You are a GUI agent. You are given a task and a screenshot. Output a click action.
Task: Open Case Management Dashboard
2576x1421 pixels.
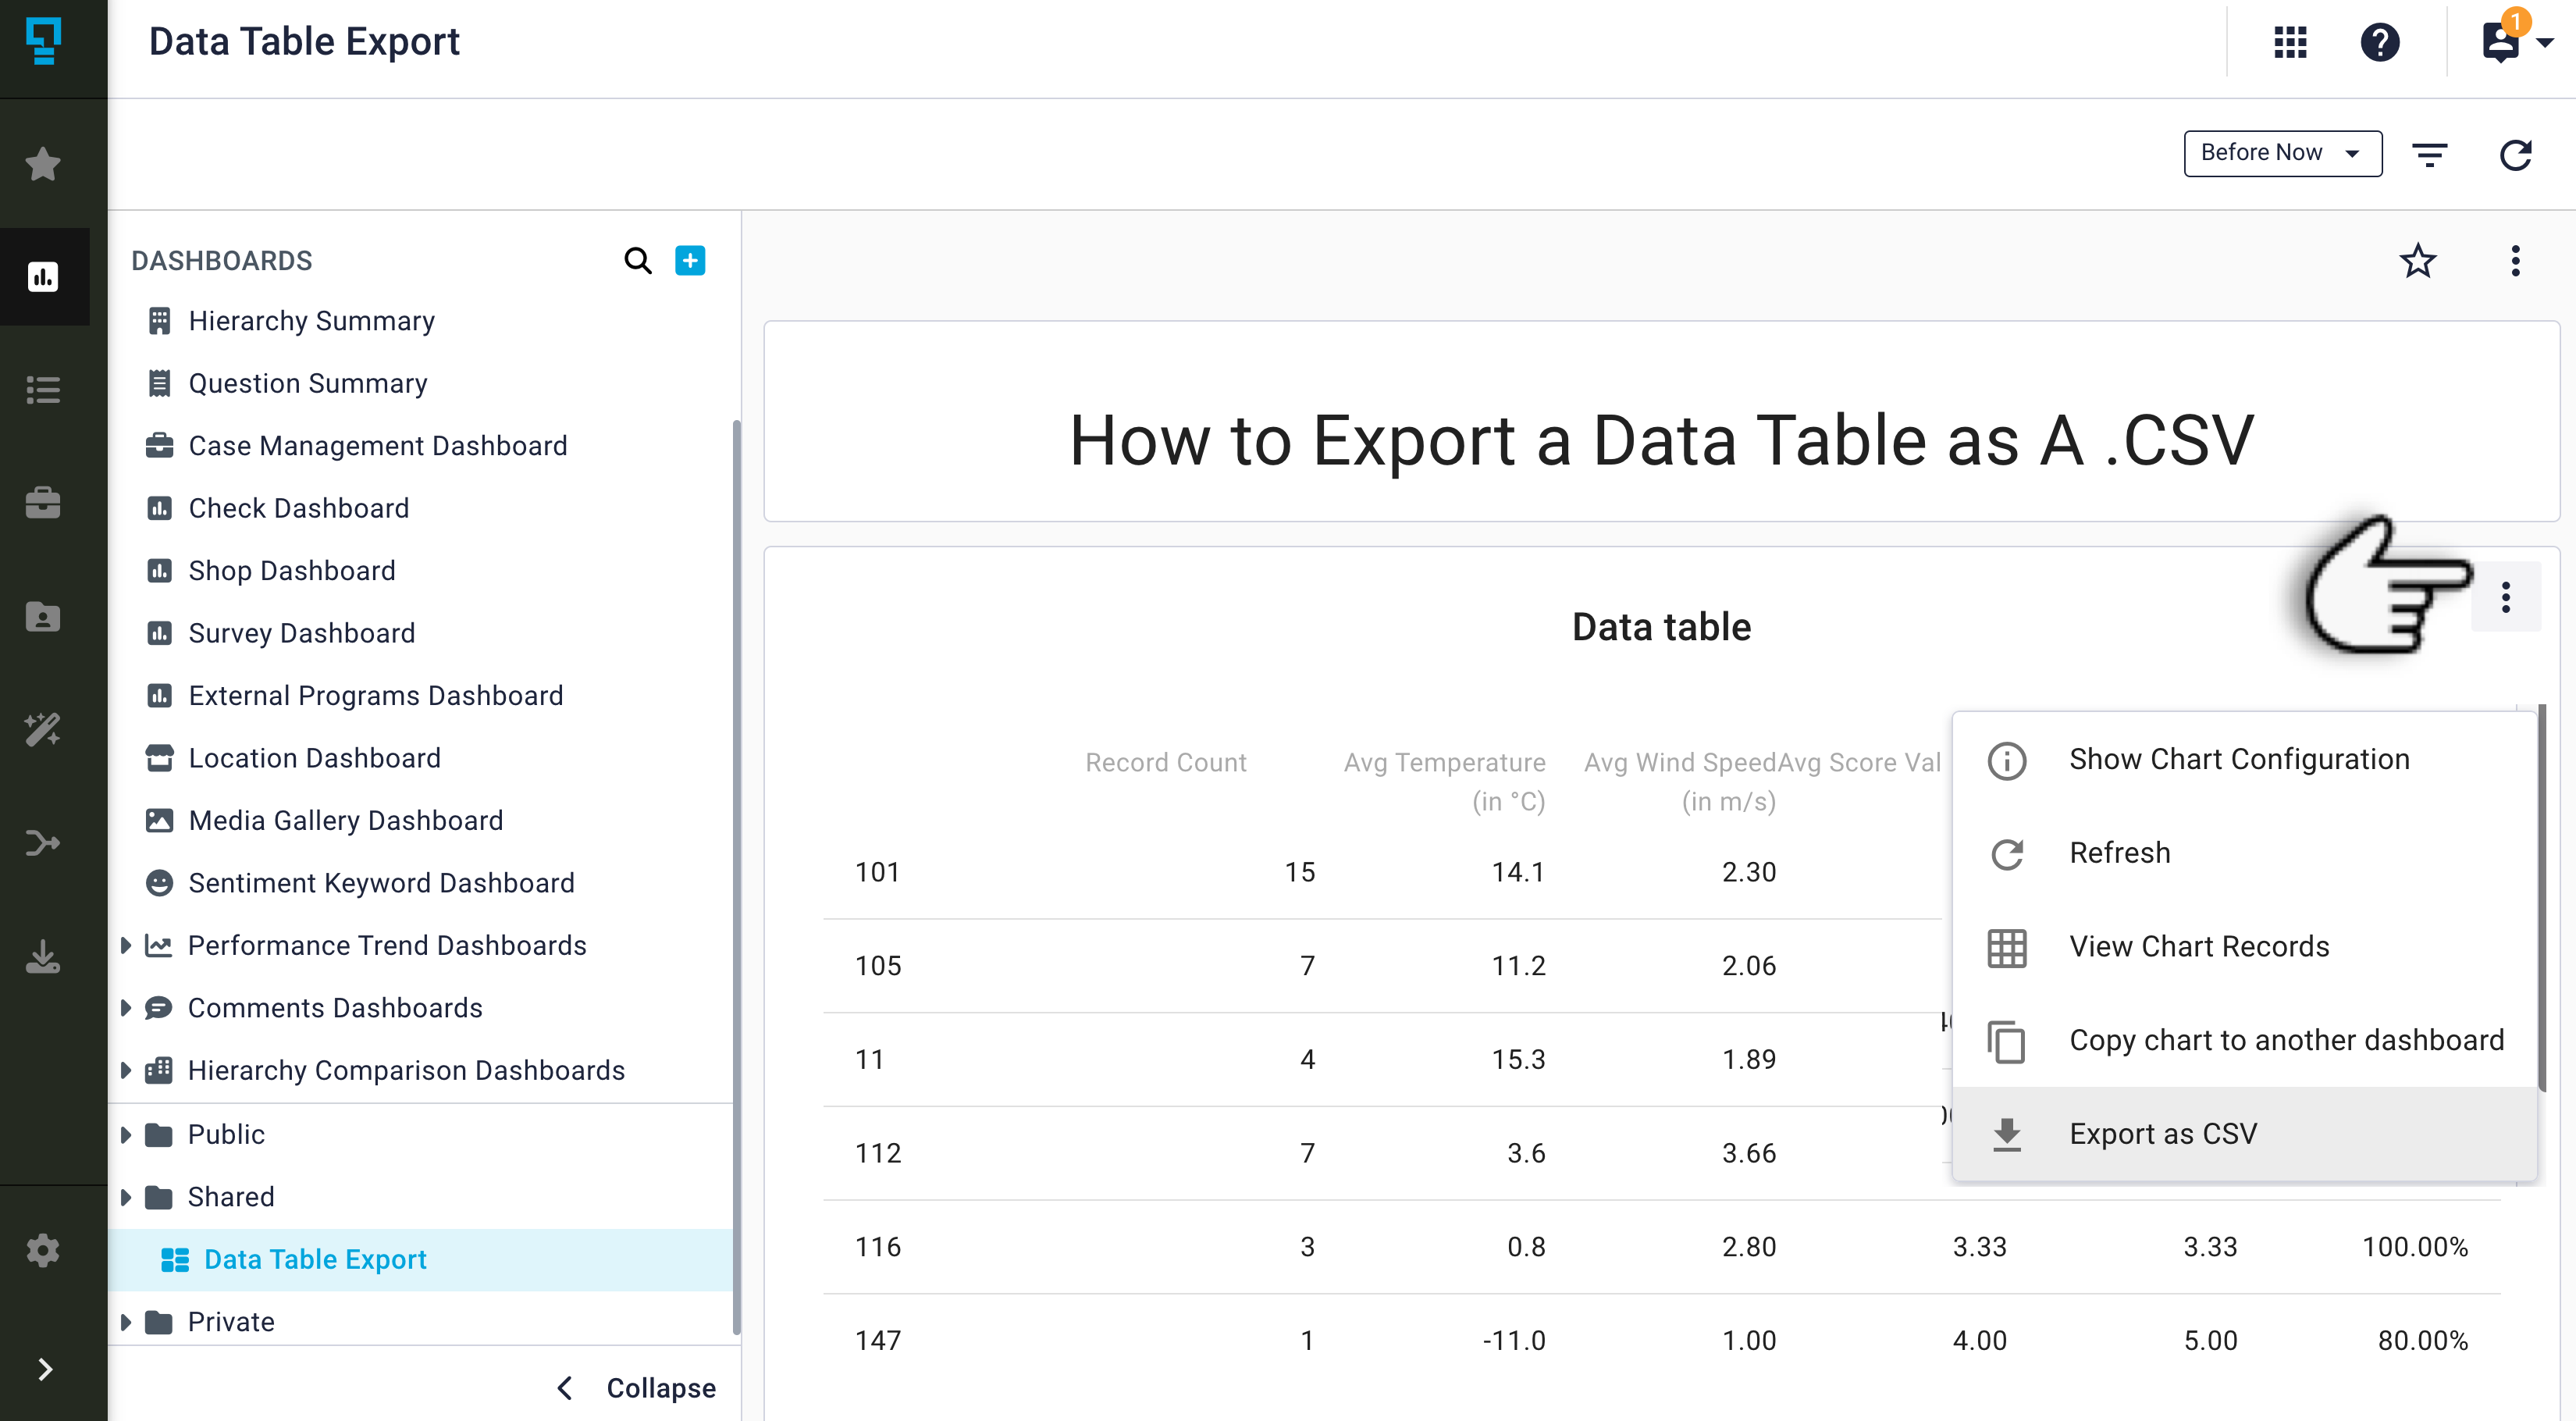click(377, 445)
